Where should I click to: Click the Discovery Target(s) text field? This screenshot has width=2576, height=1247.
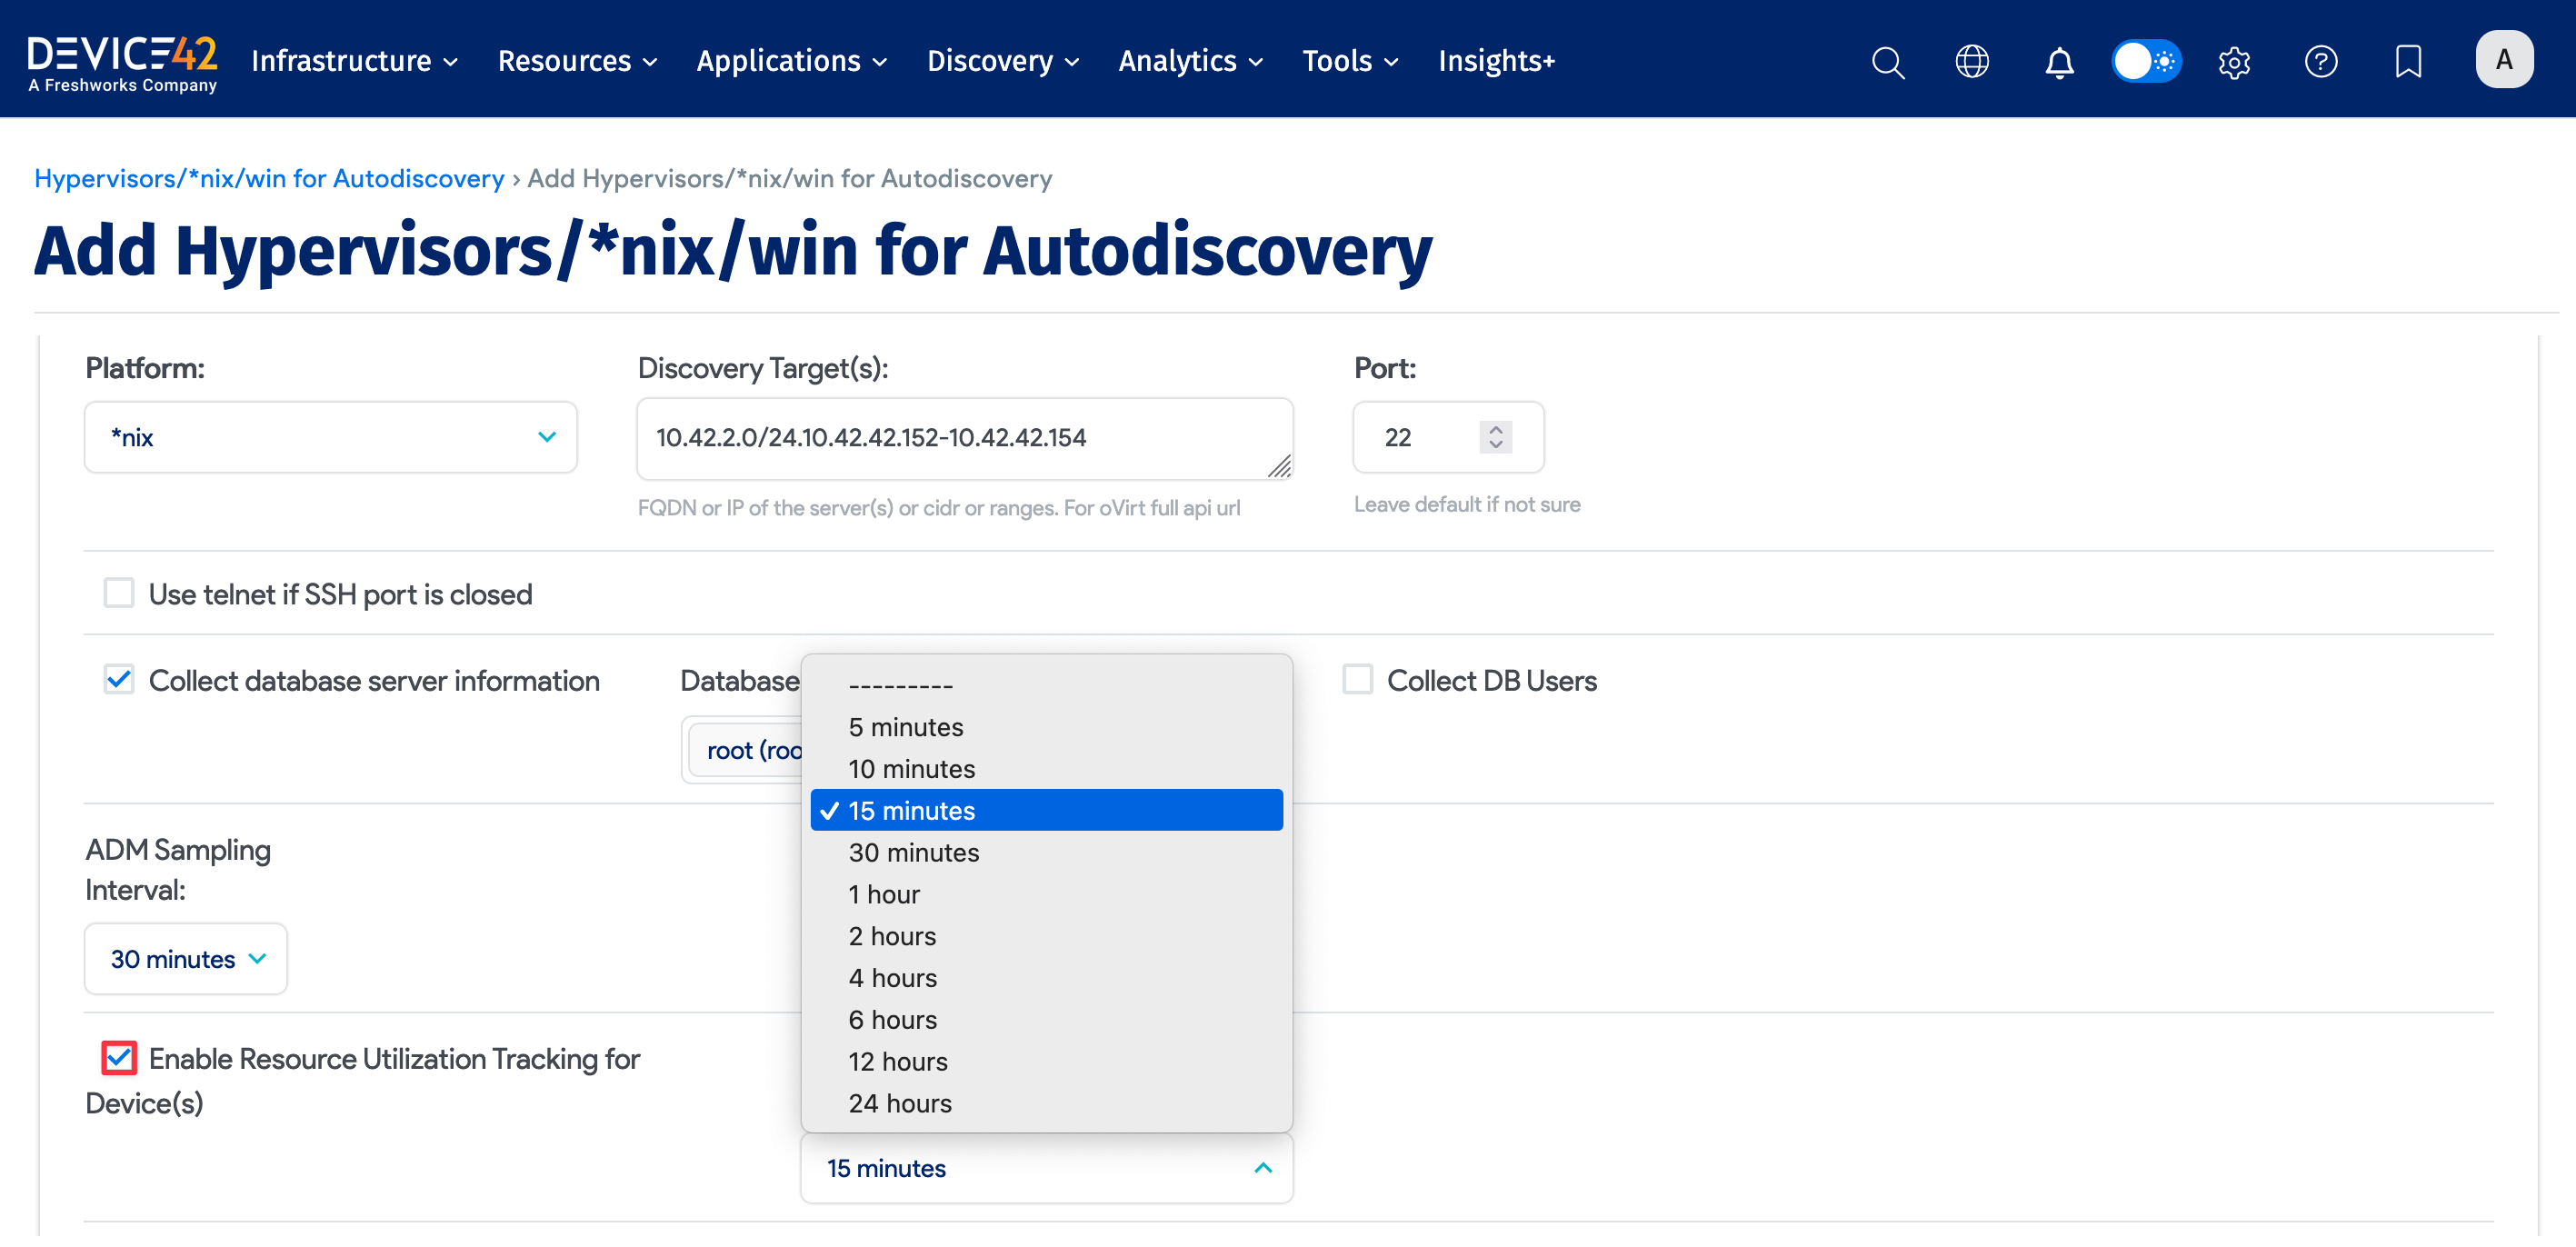pyautogui.click(x=964, y=438)
